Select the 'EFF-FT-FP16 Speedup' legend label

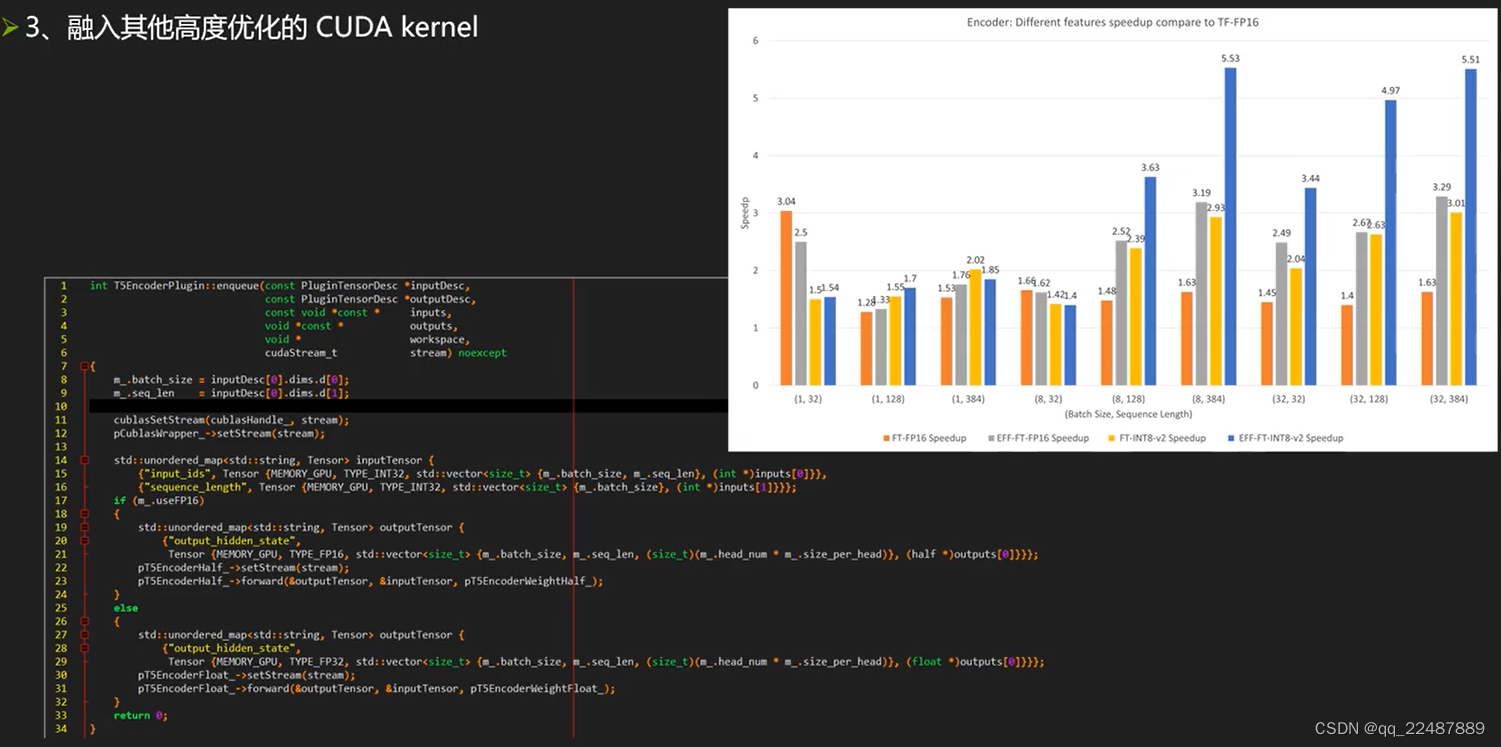(x=1042, y=438)
